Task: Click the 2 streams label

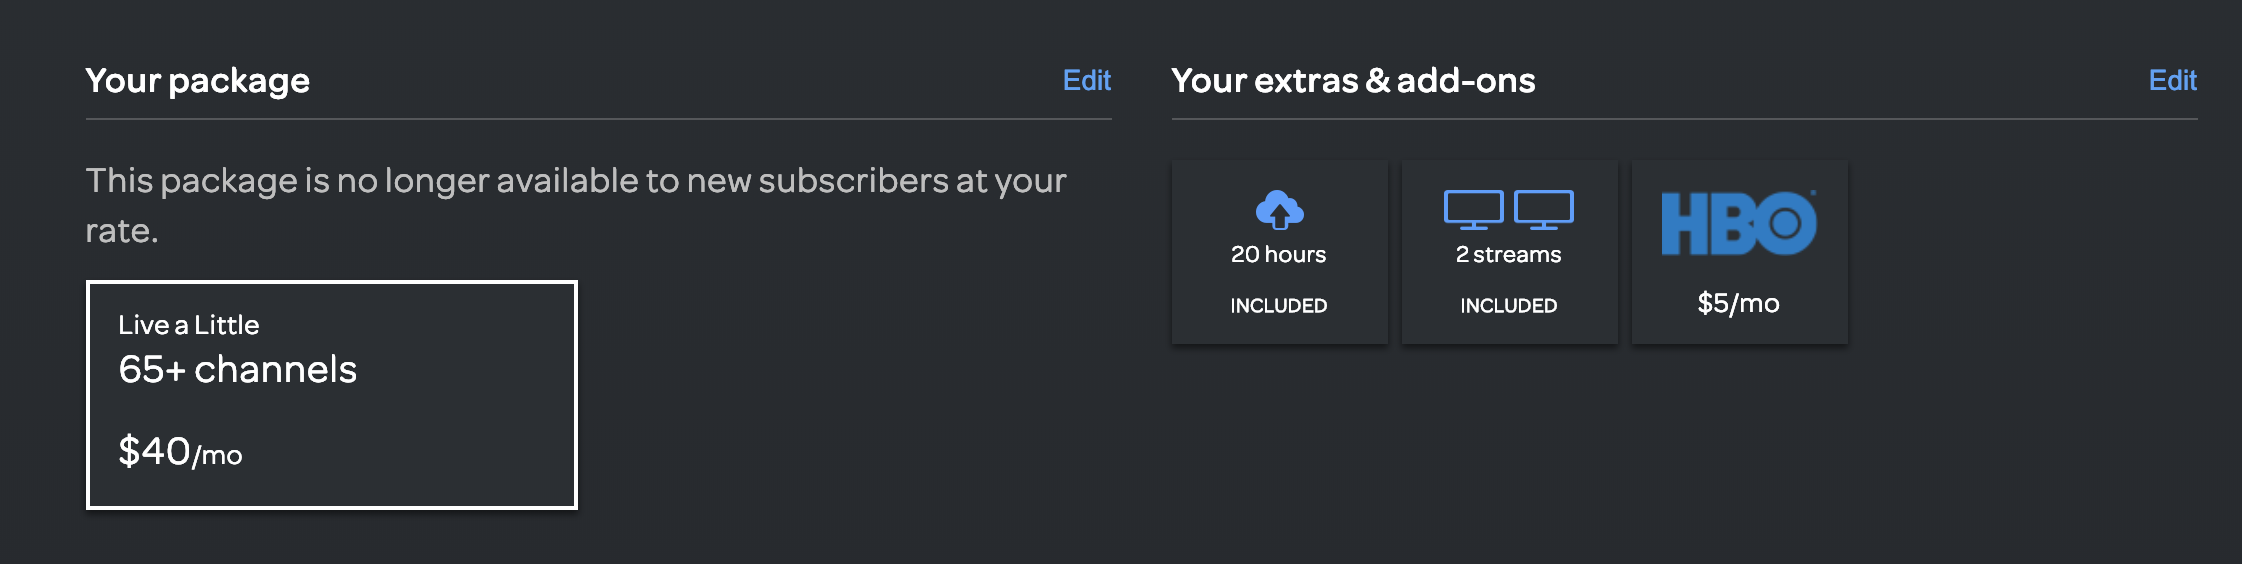Action: [x=1509, y=254]
